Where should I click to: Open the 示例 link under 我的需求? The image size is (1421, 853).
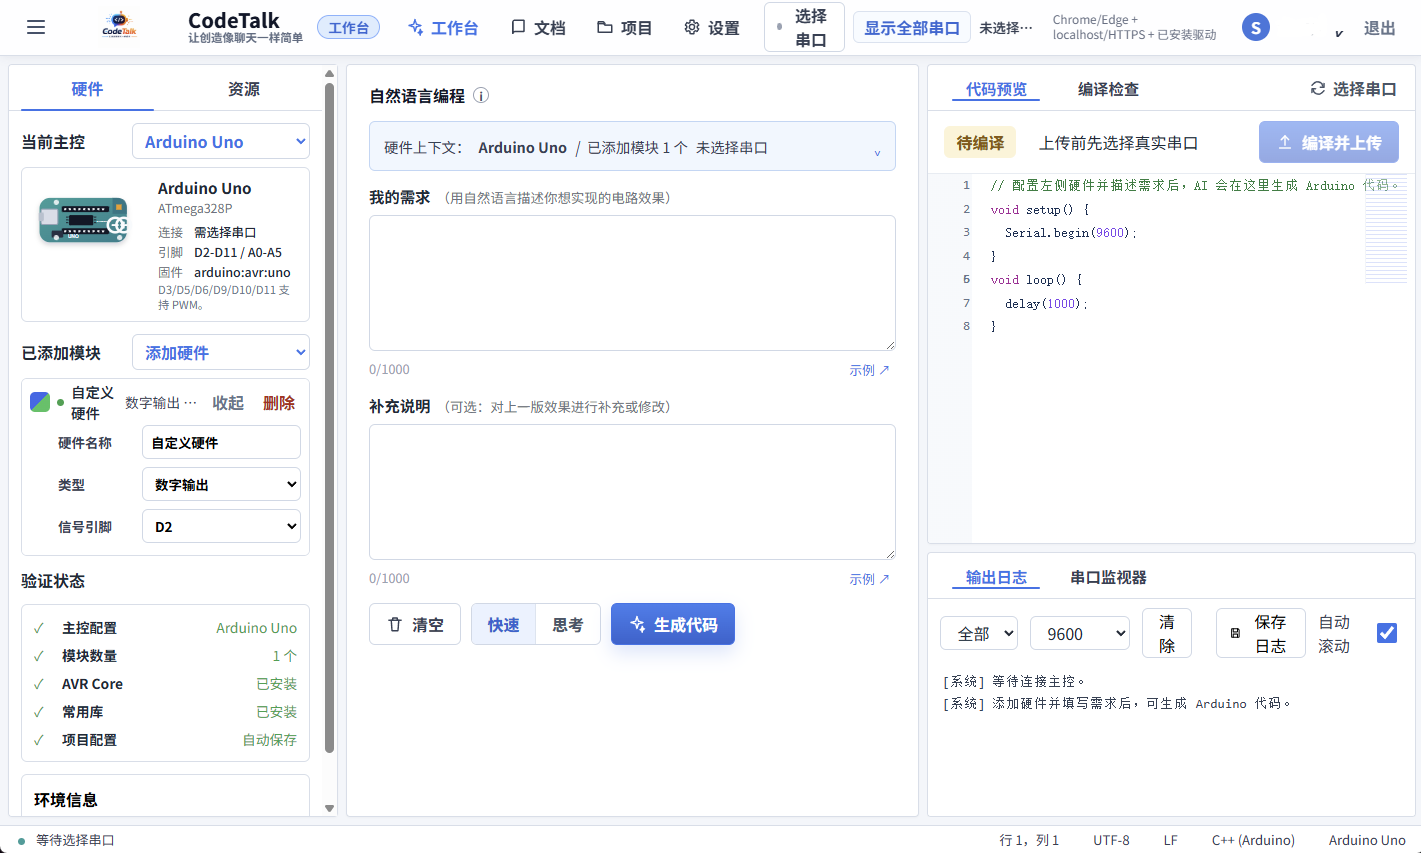coord(869,370)
